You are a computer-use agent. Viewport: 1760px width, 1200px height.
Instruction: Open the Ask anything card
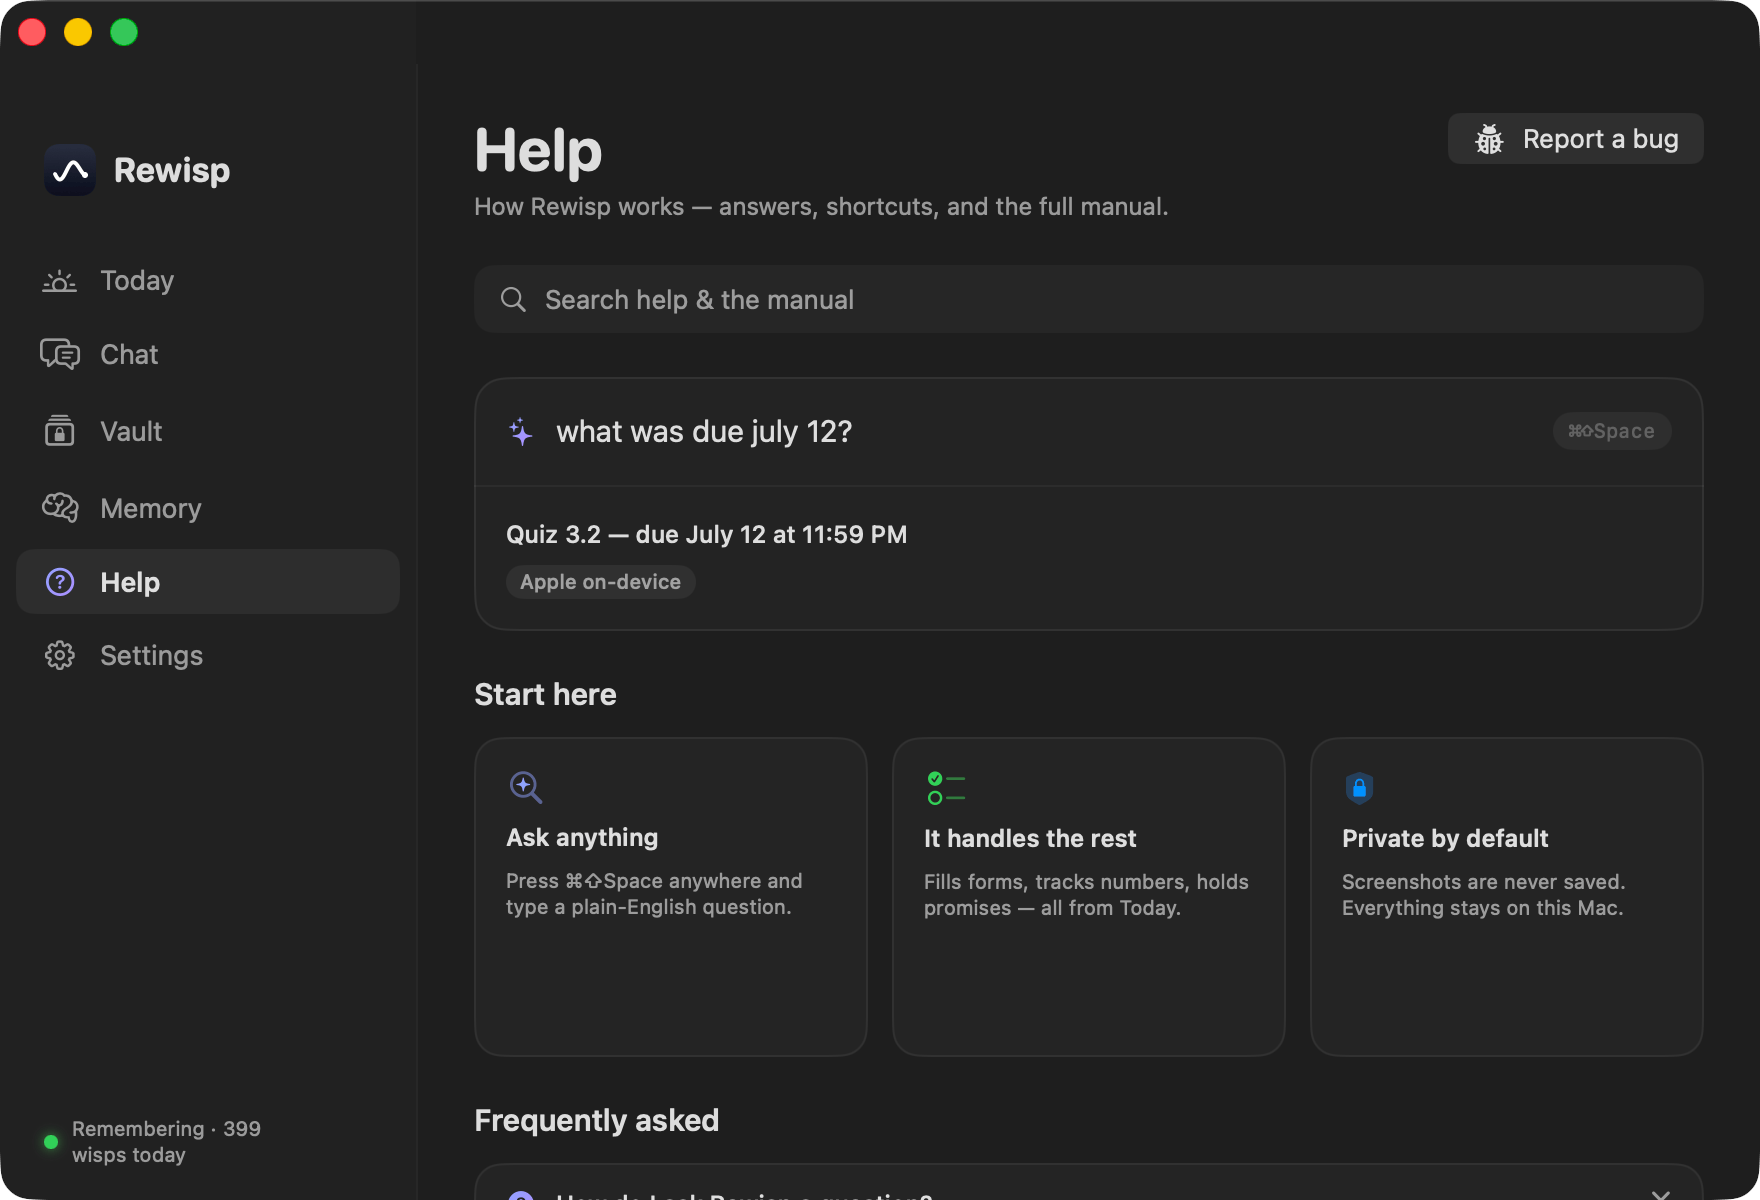(x=670, y=897)
